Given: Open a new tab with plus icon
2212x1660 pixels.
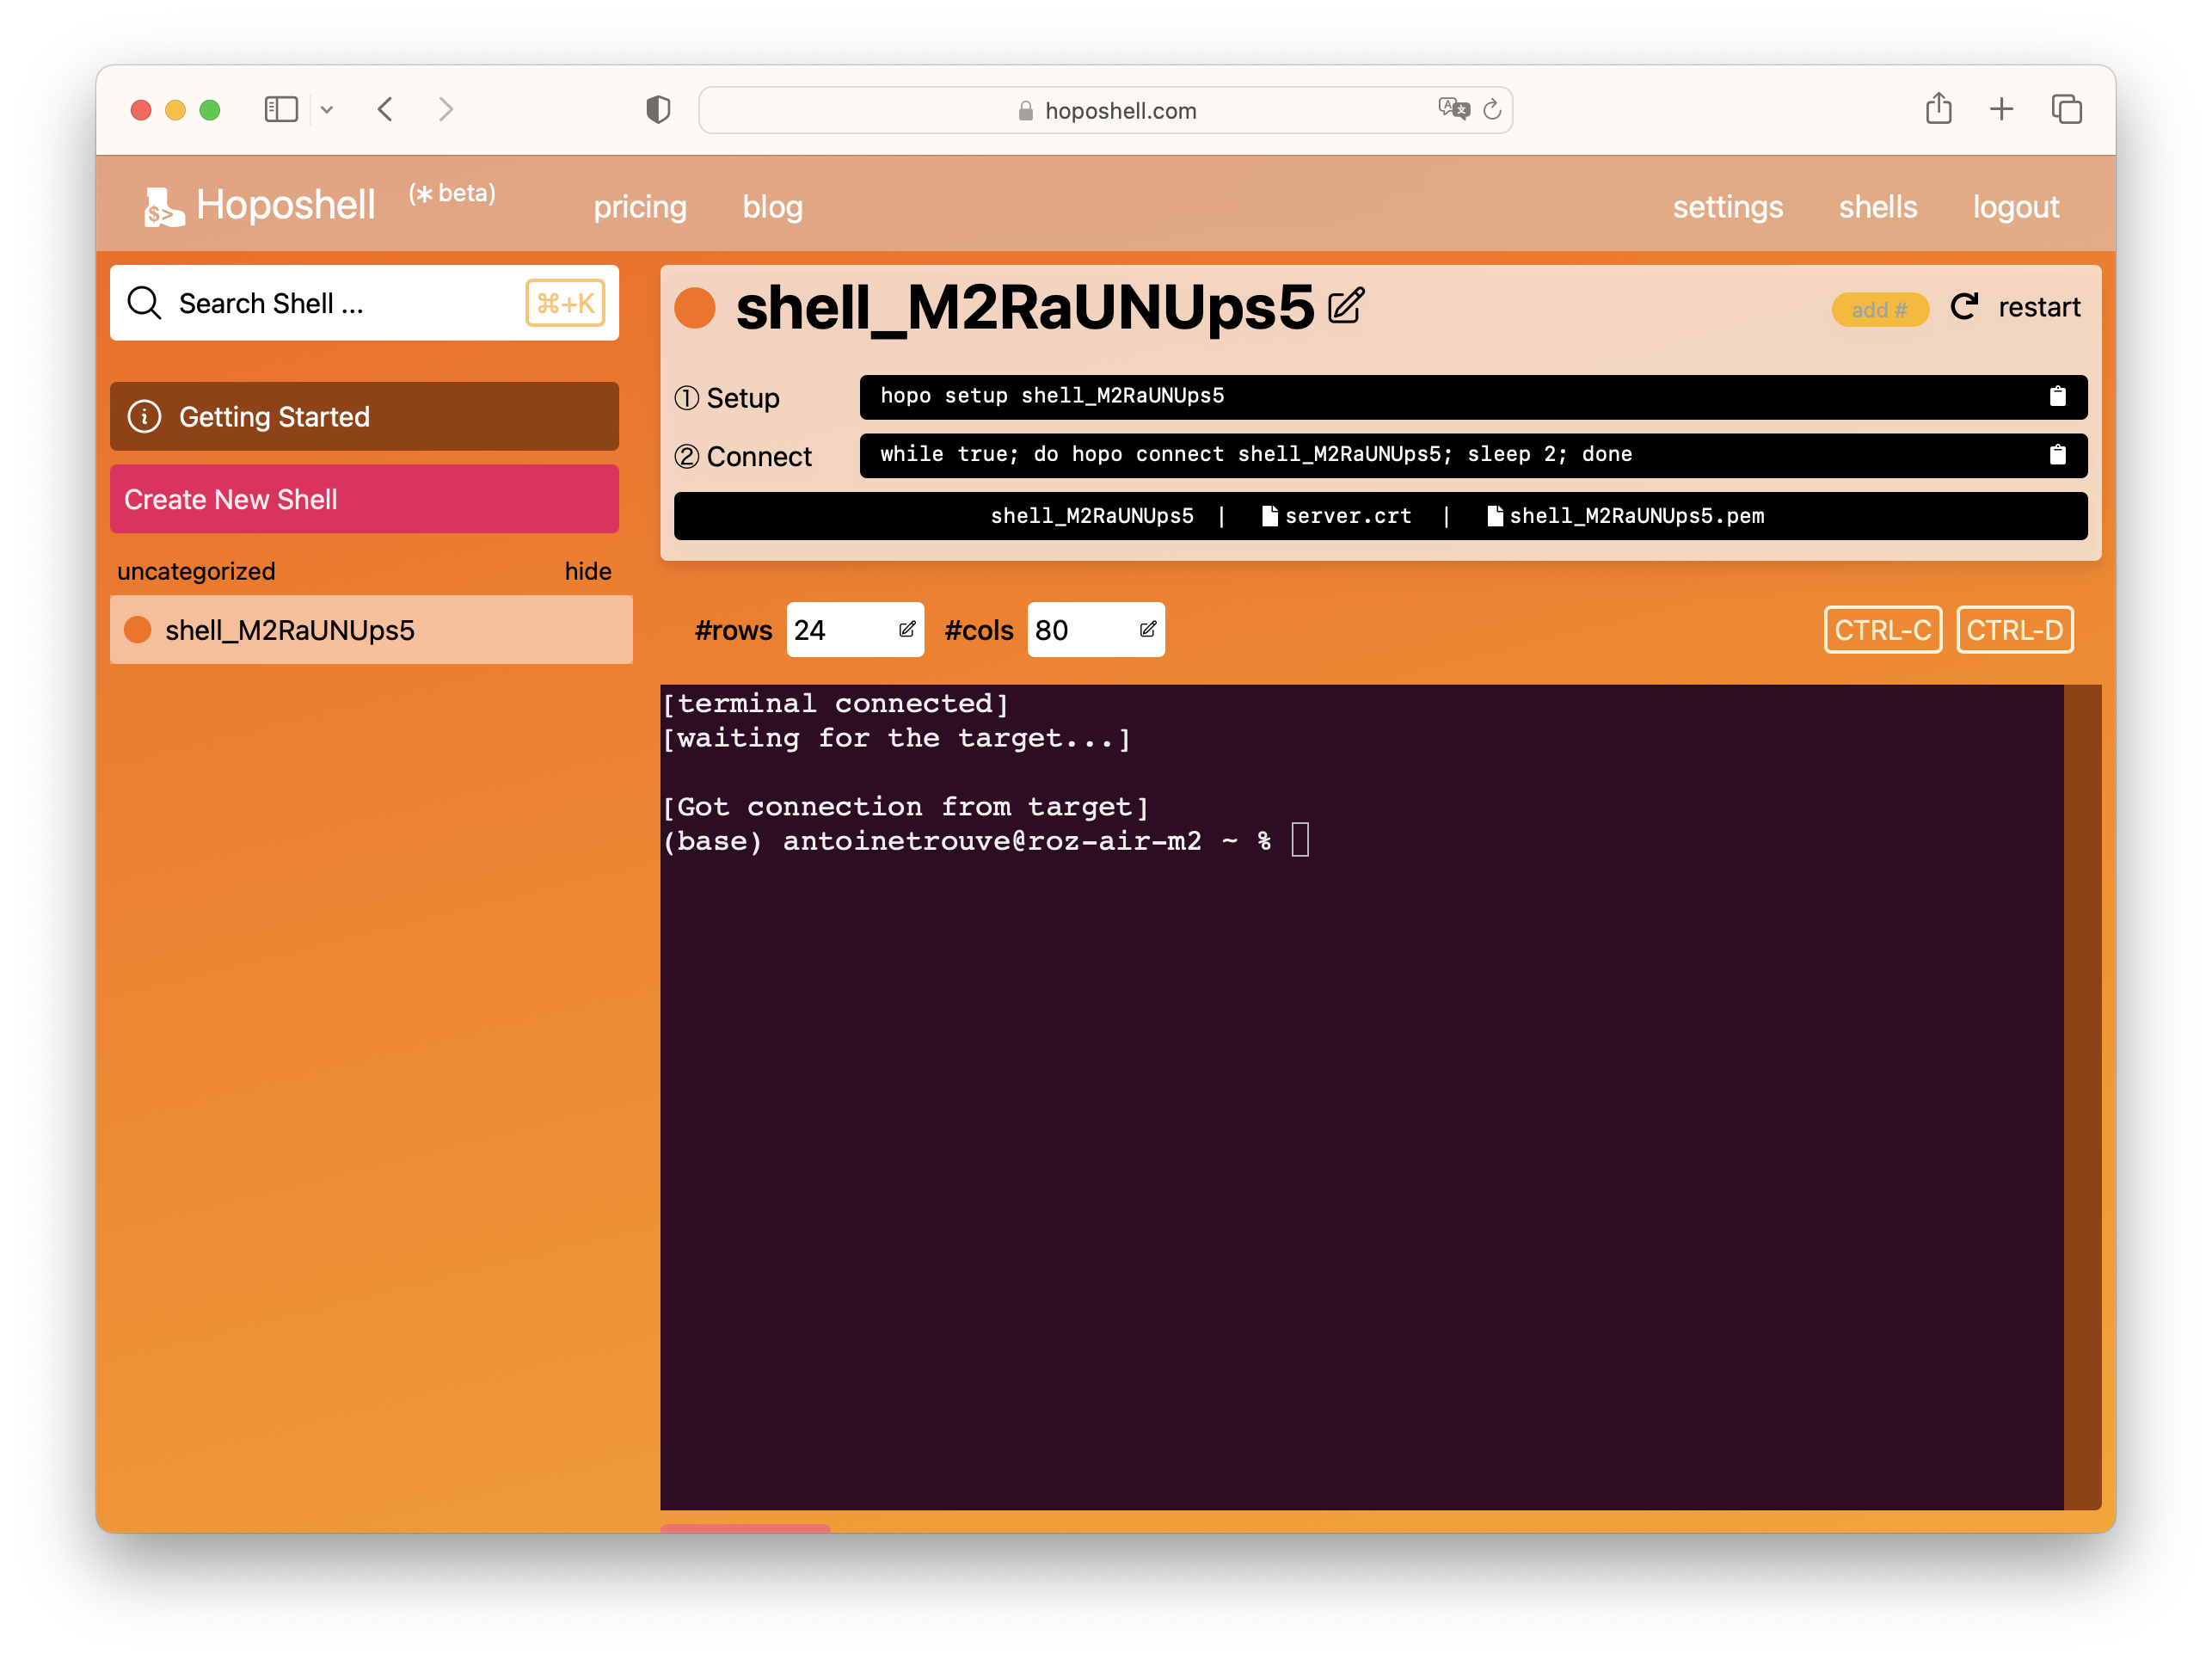Looking at the screenshot, I should tap(2002, 109).
